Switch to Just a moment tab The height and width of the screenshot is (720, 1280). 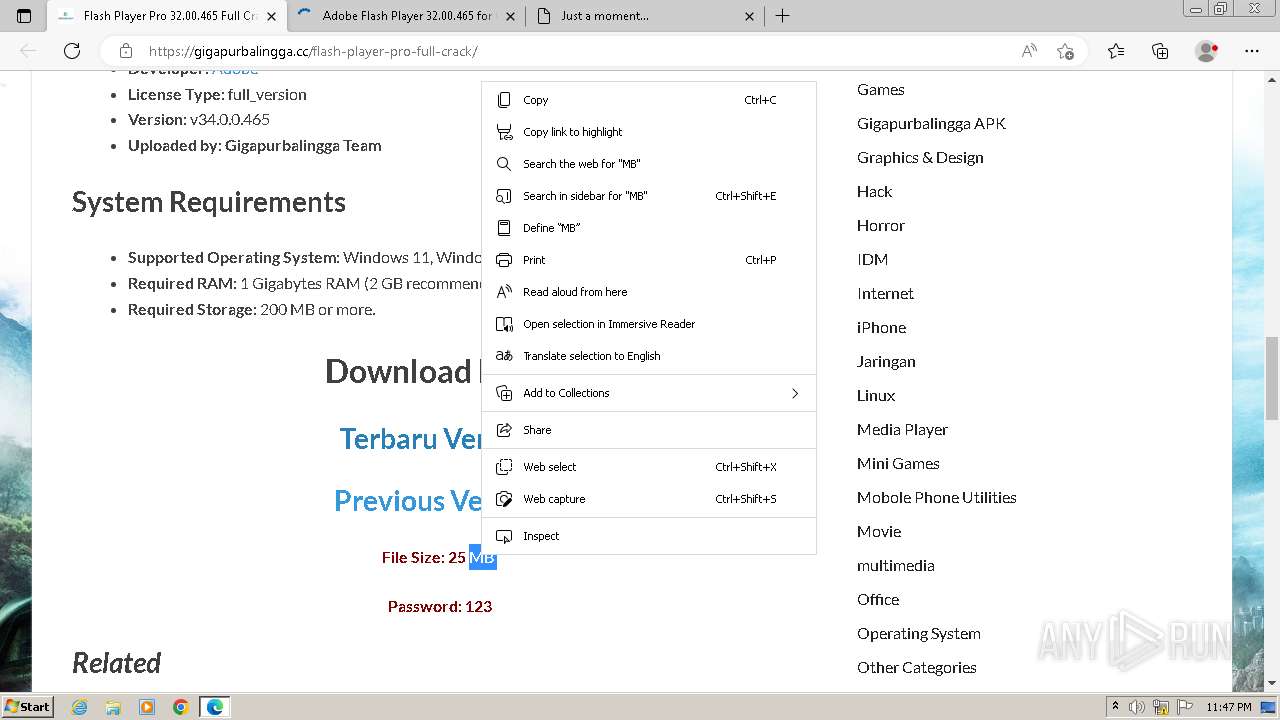pos(647,16)
